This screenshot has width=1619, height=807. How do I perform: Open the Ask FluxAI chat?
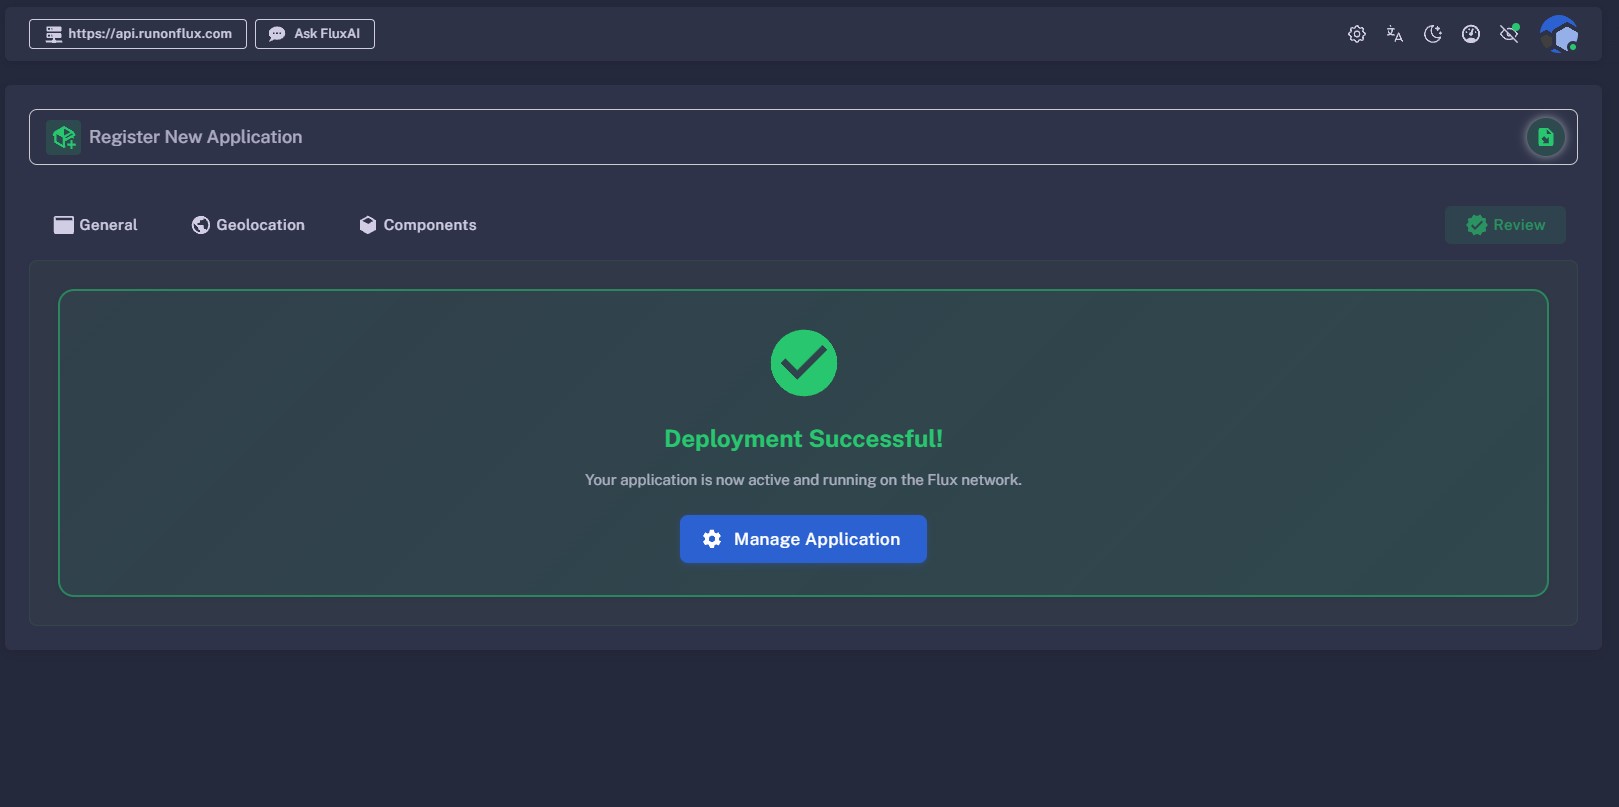point(315,34)
